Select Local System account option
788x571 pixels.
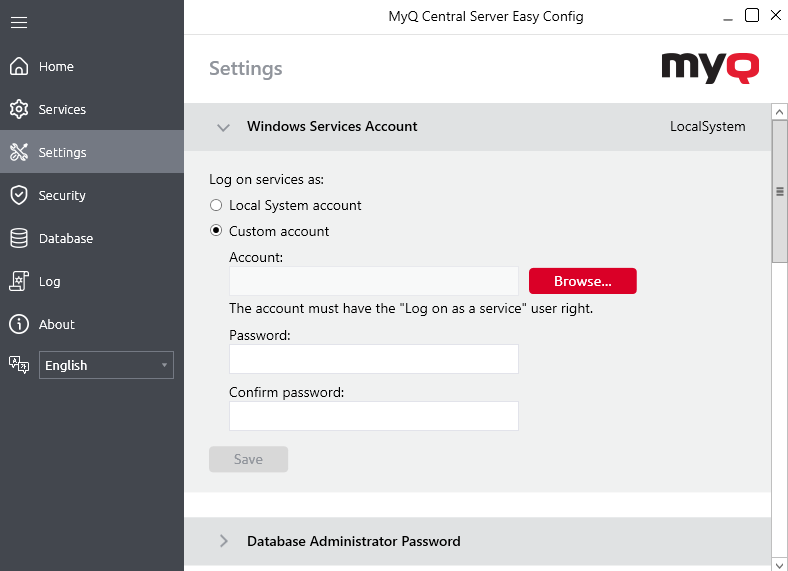(216, 206)
